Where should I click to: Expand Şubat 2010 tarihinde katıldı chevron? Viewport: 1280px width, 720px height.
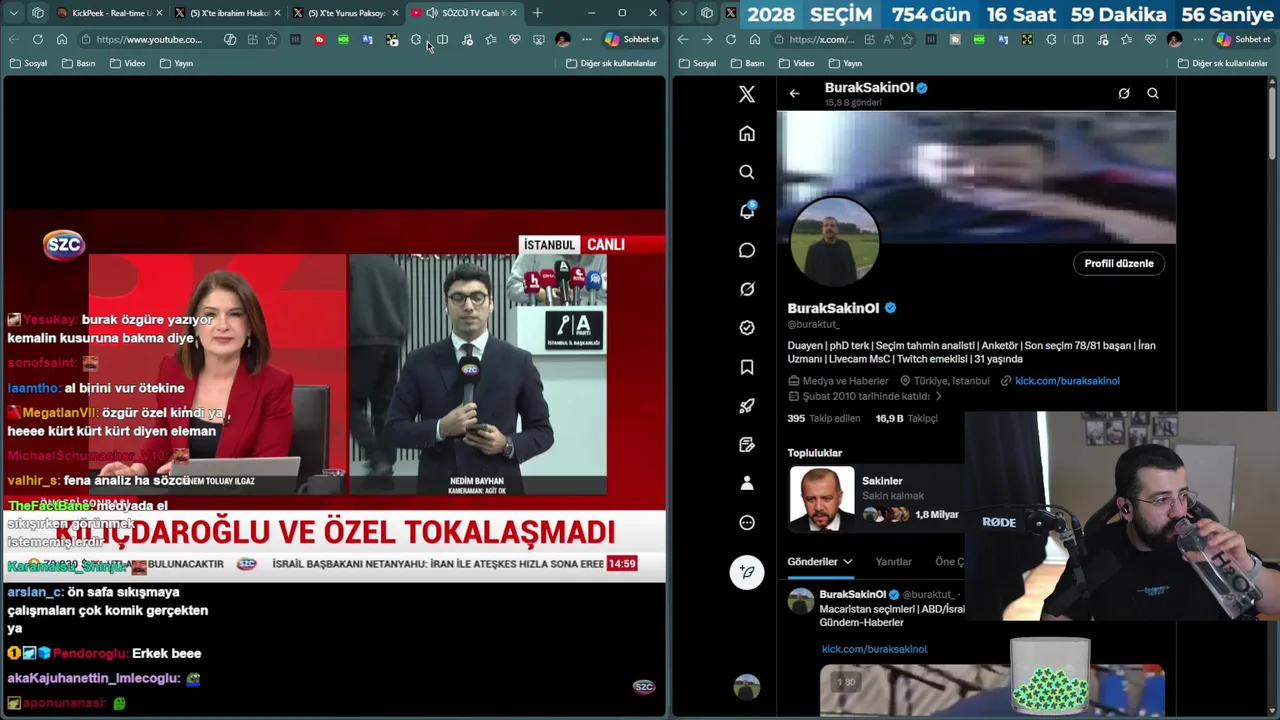click(x=938, y=396)
